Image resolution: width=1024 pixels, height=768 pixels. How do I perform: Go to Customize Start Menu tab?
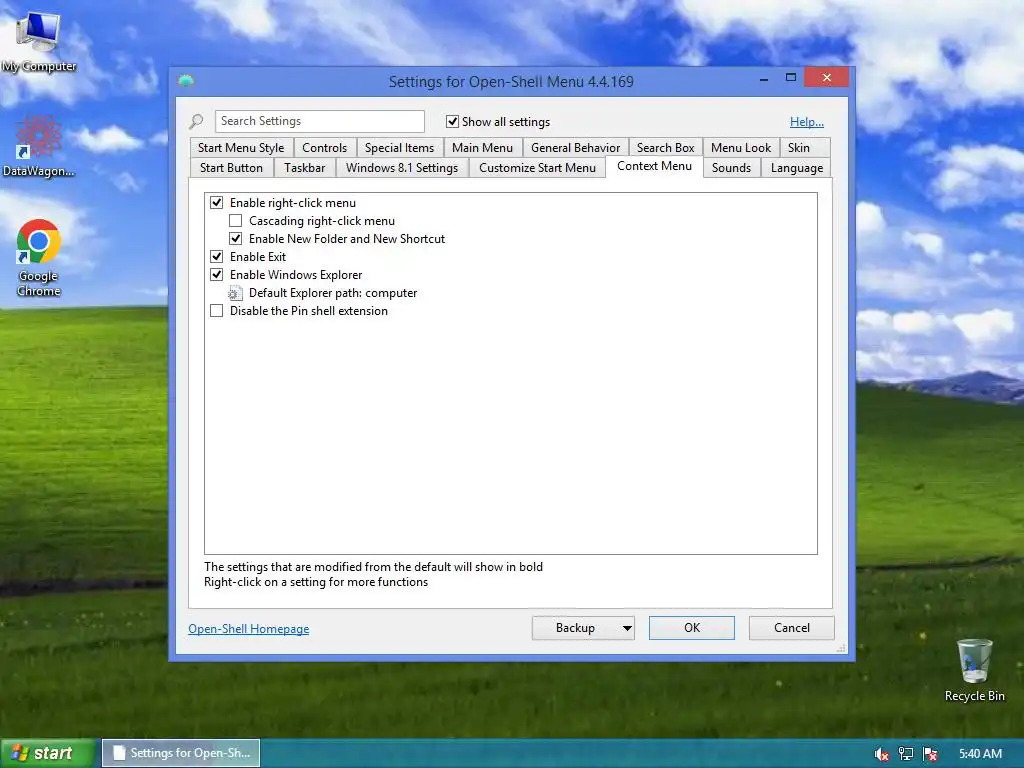click(x=537, y=168)
